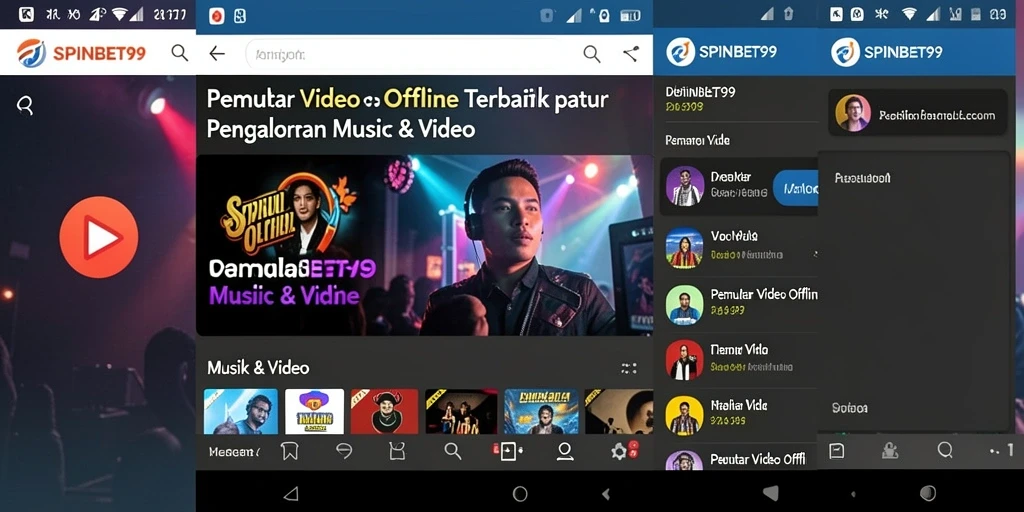Viewport: 1024px width, 512px height.
Task: Tap the blue landscape avatar beside Voolvtula
Action: 684,248
